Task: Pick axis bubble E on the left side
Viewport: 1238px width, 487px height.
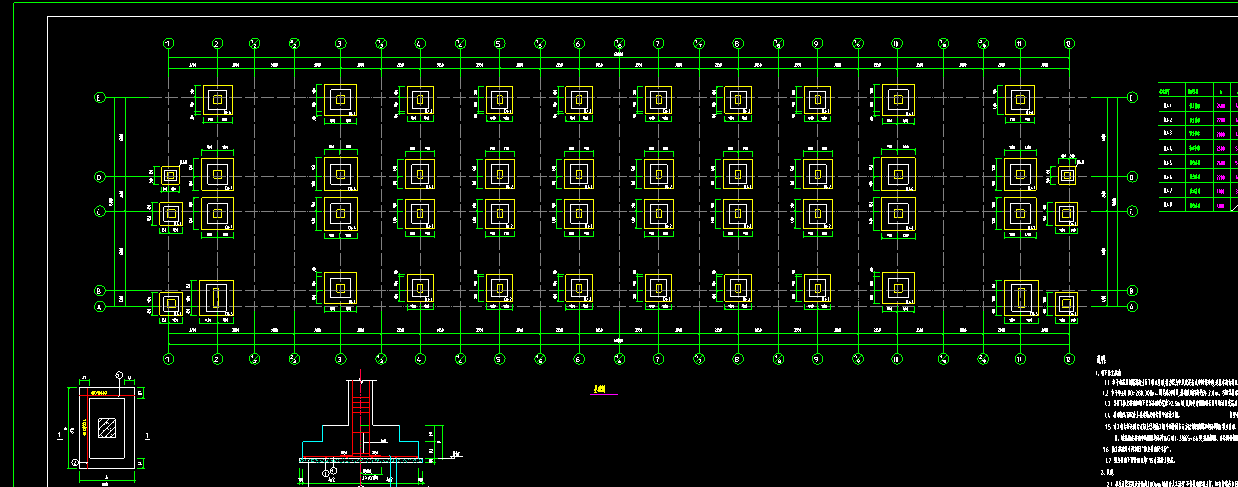Action: 99,98
